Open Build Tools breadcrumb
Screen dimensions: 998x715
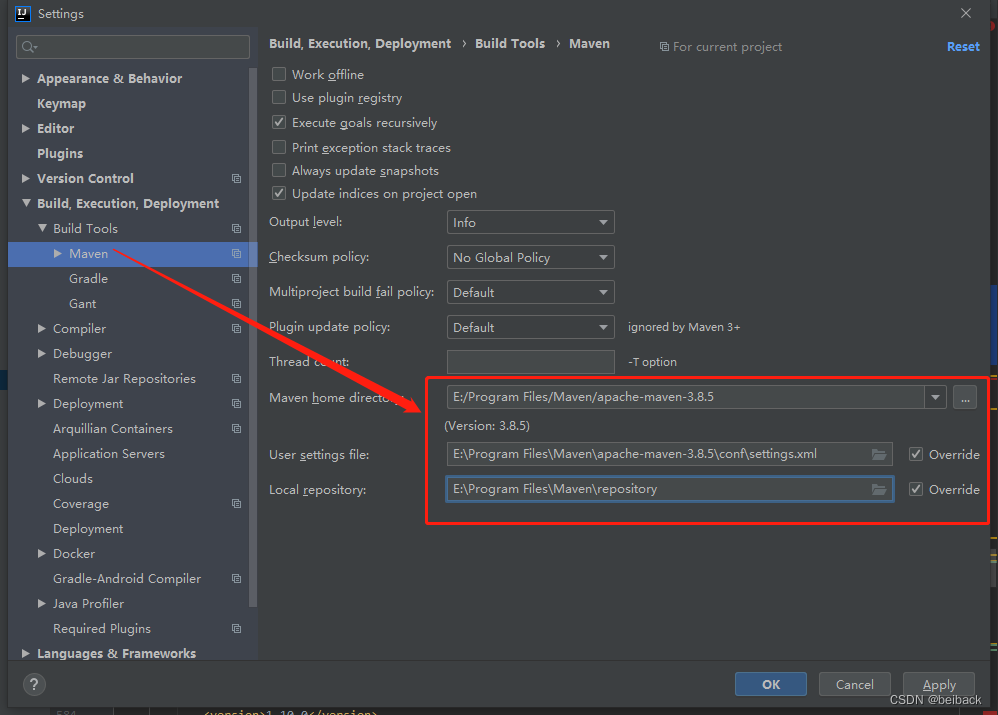click(x=510, y=44)
